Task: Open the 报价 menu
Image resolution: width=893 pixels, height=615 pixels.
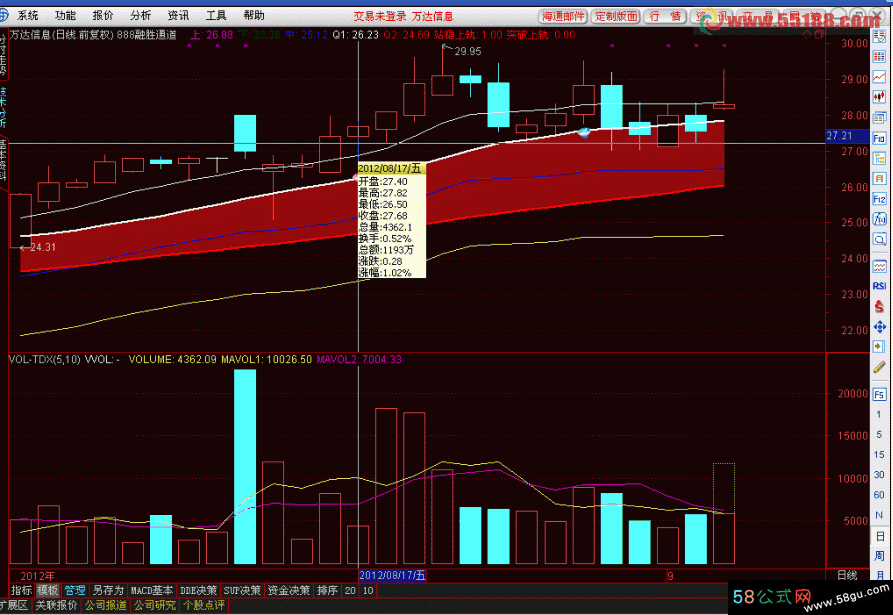Action: point(103,15)
